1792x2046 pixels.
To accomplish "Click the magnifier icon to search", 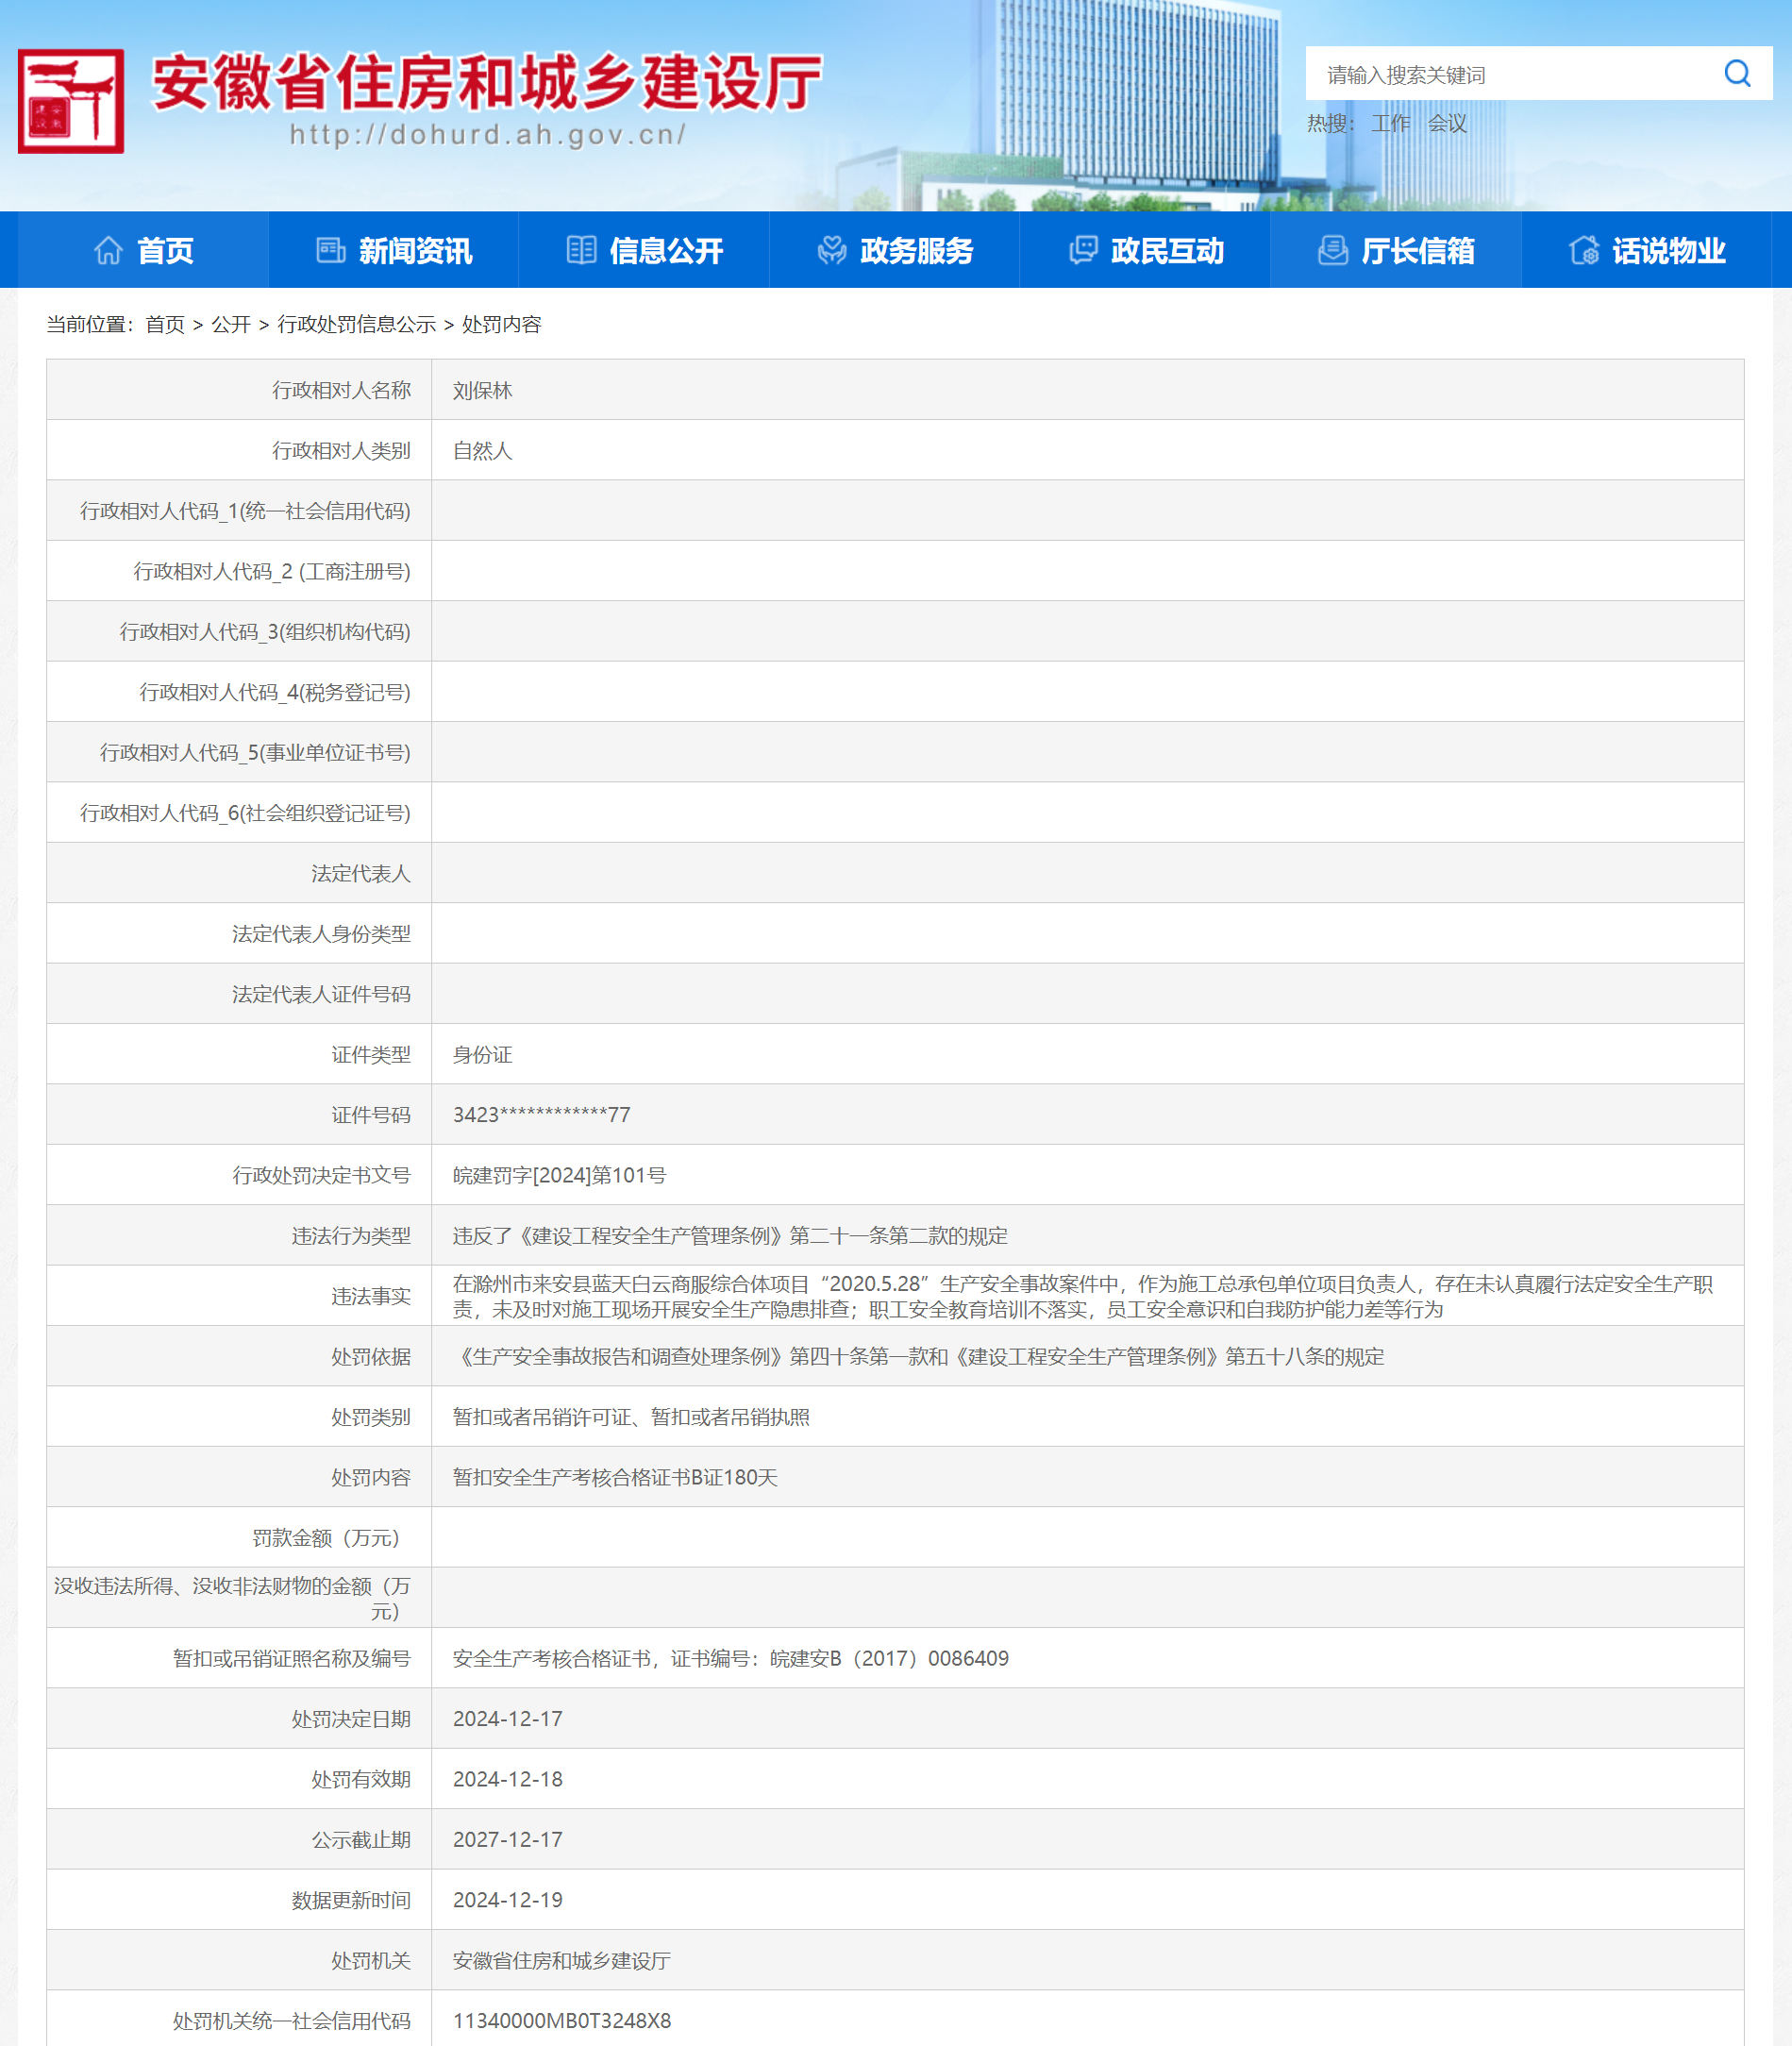I will pyautogui.click(x=1737, y=73).
